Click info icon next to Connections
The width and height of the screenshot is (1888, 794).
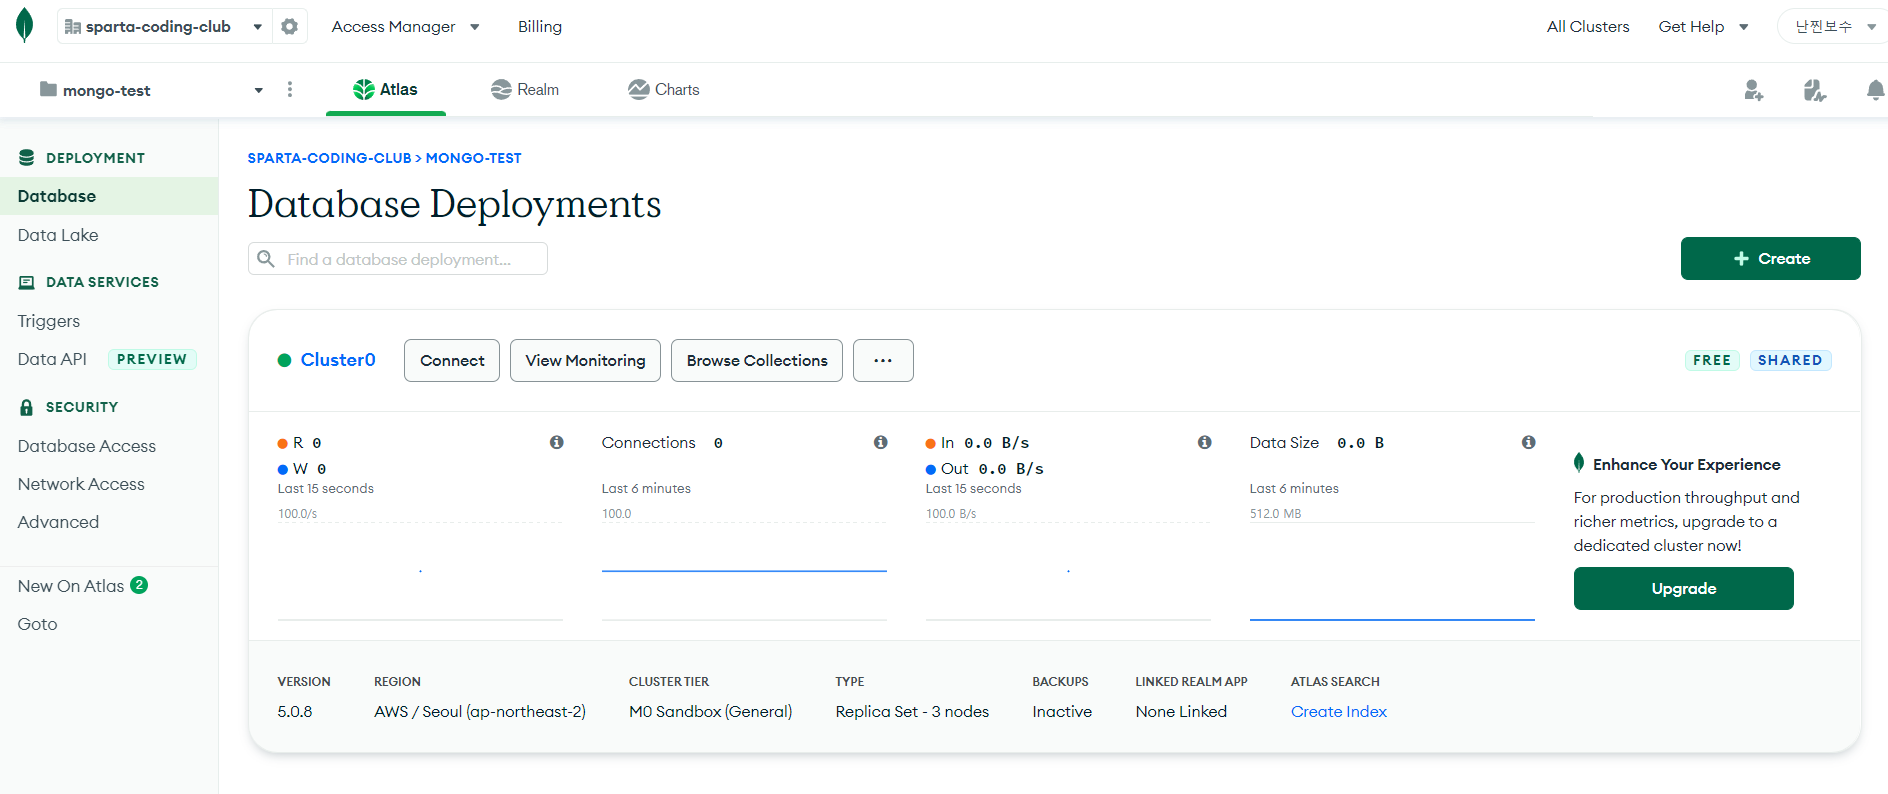(x=881, y=442)
